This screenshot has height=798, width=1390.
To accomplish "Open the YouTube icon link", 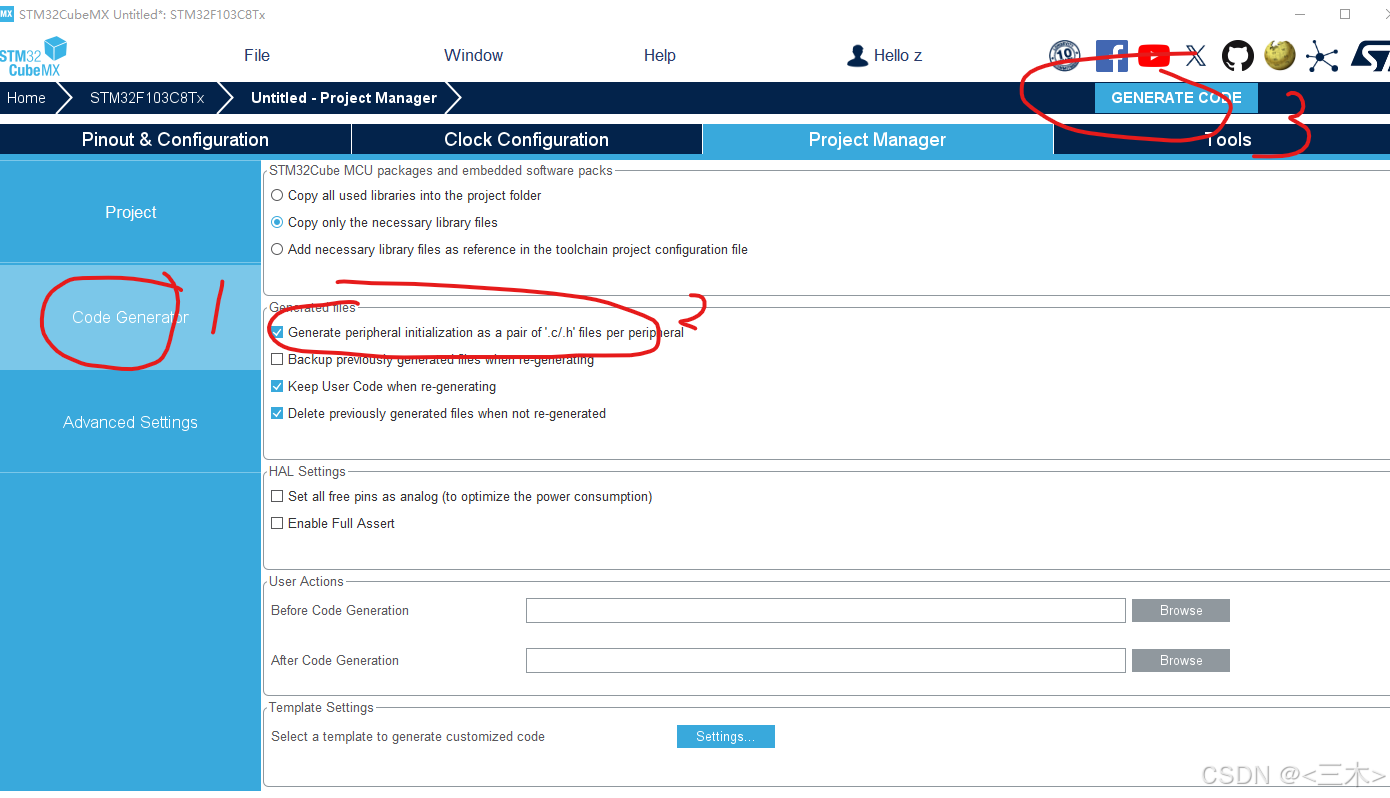I will click(x=1154, y=56).
